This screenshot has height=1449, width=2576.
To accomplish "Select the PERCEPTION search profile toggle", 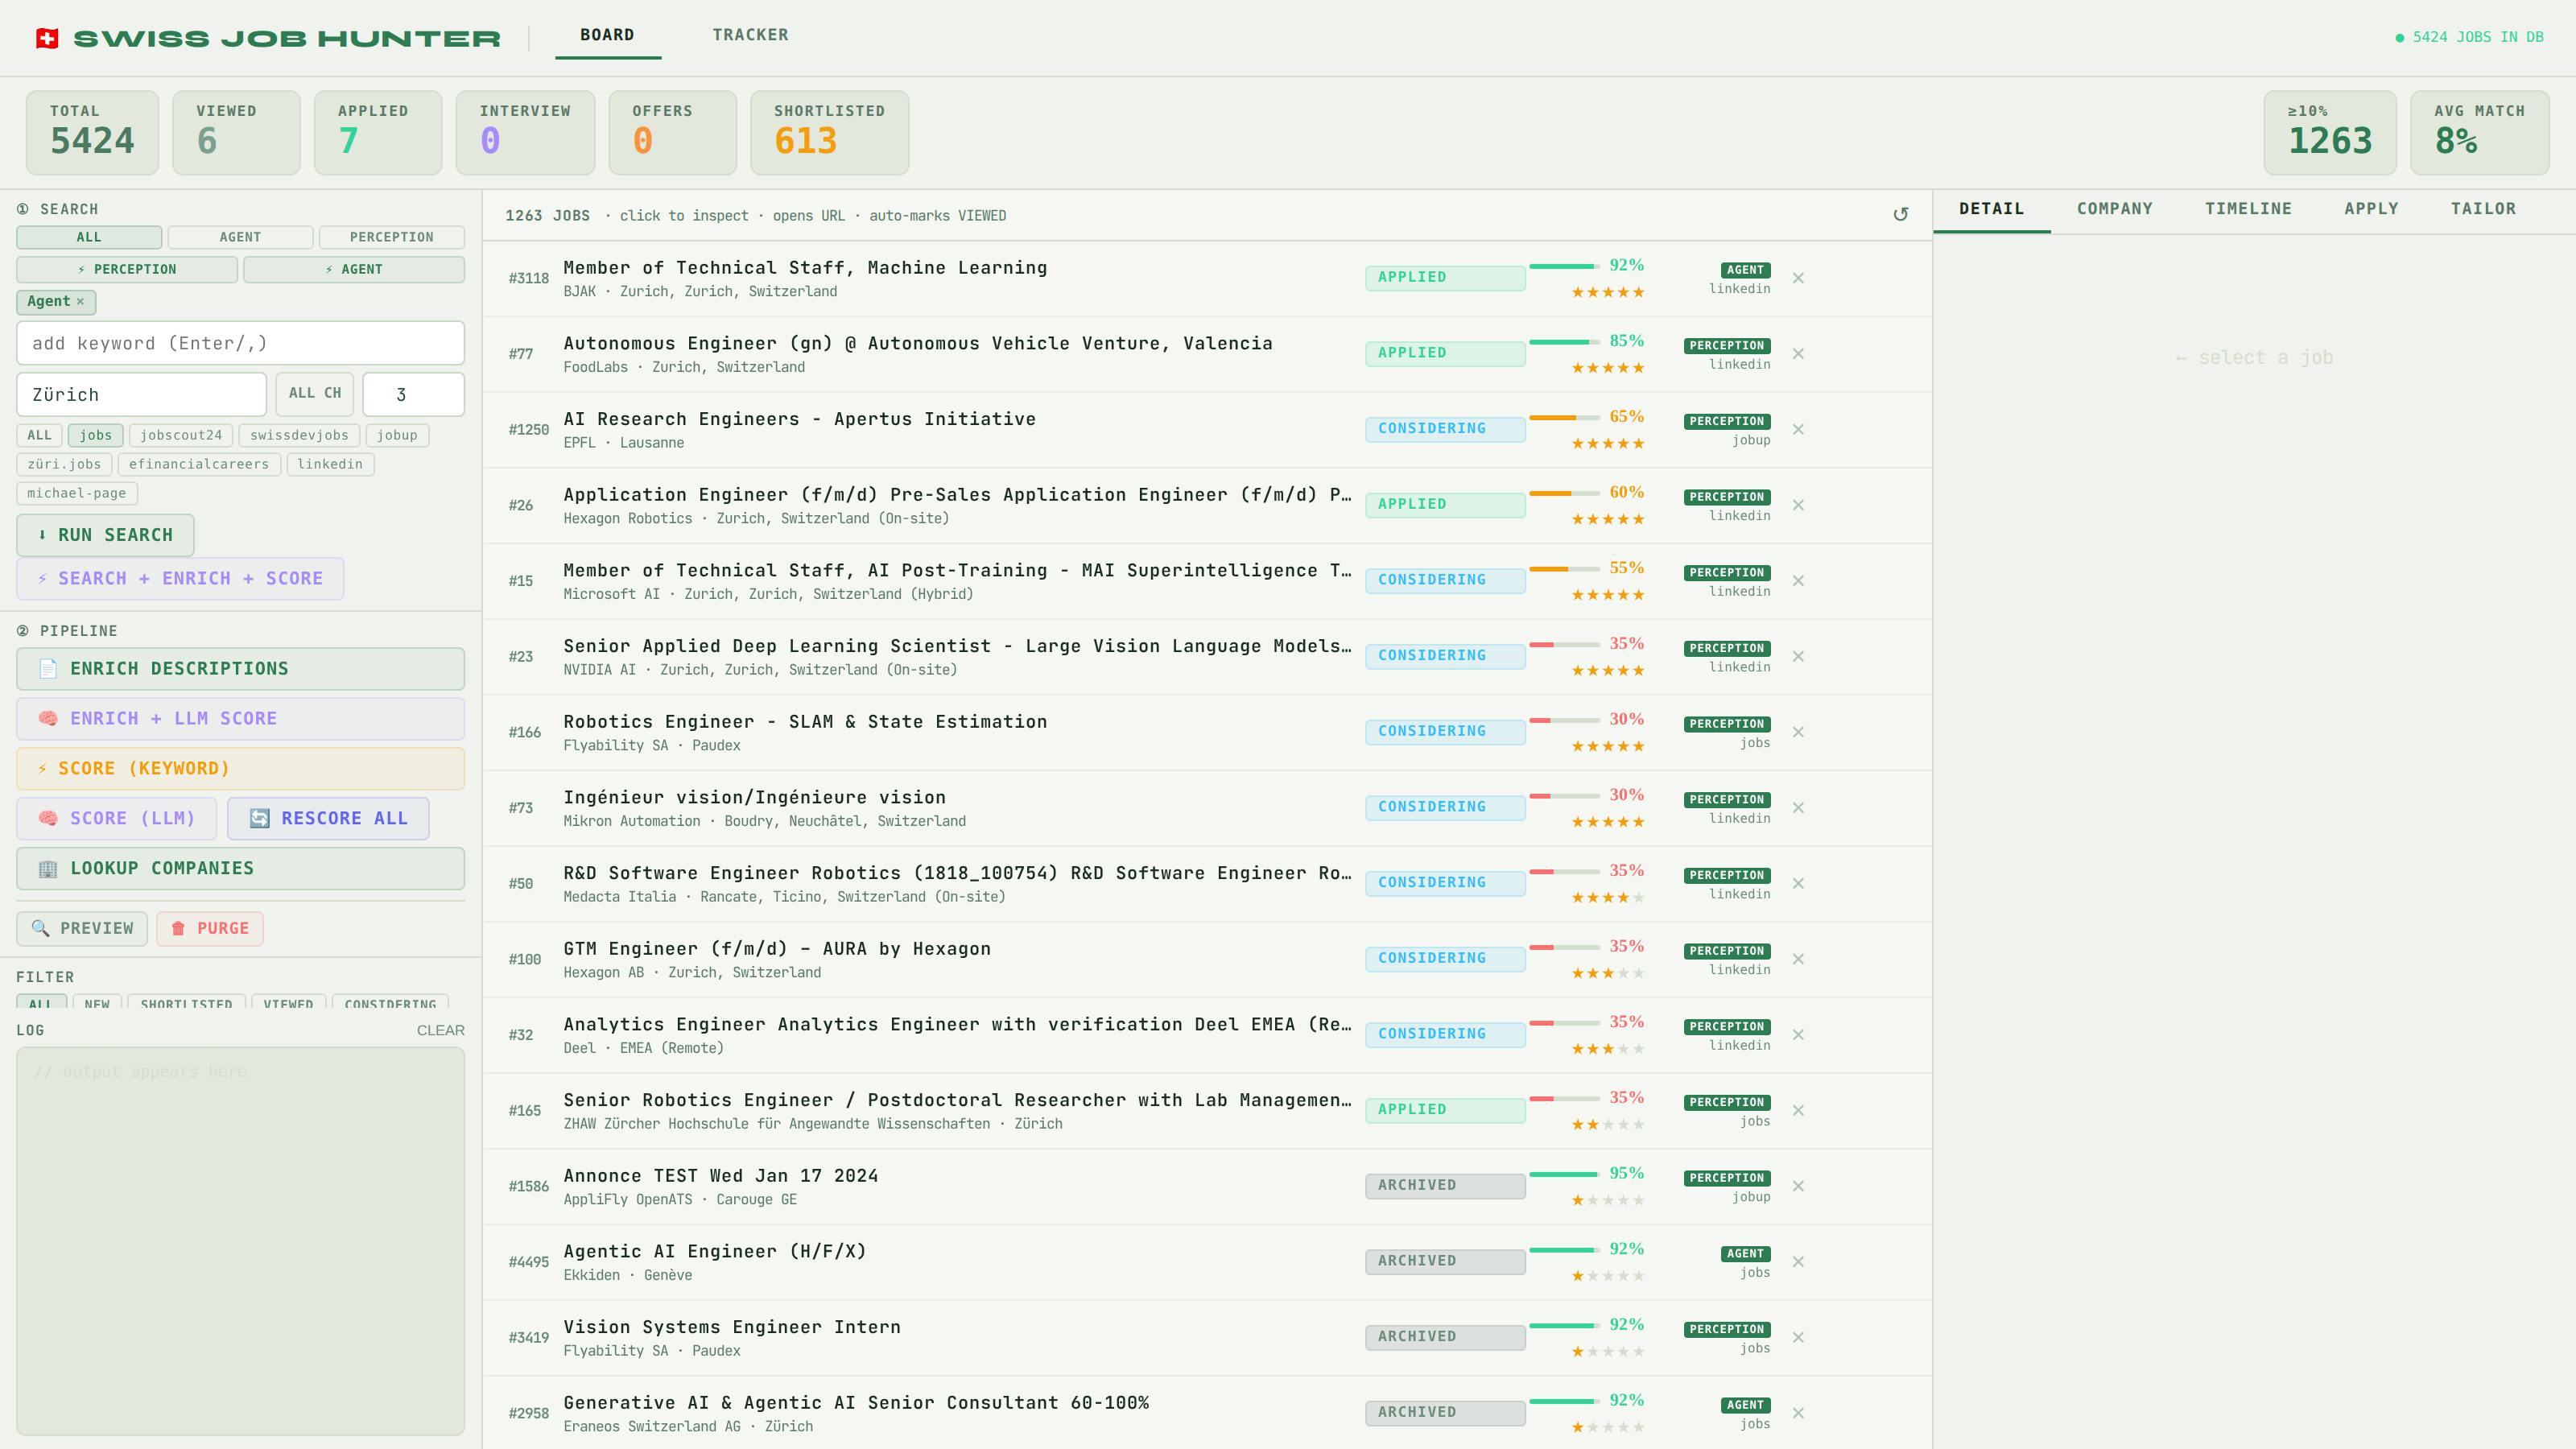I will click(392, 237).
